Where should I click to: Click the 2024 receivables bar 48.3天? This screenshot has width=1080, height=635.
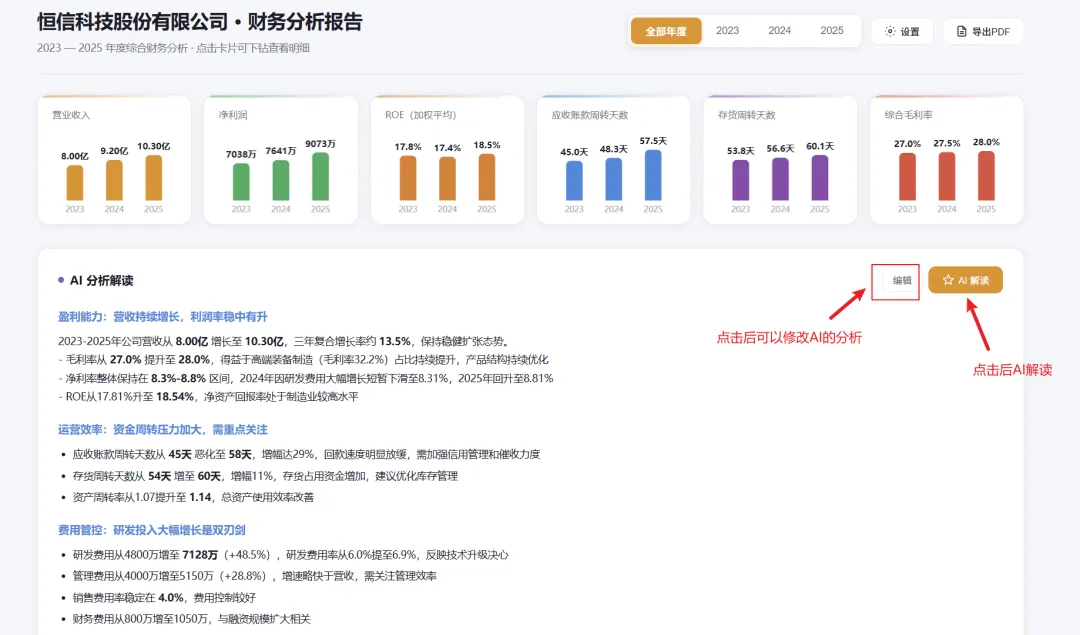614,179
